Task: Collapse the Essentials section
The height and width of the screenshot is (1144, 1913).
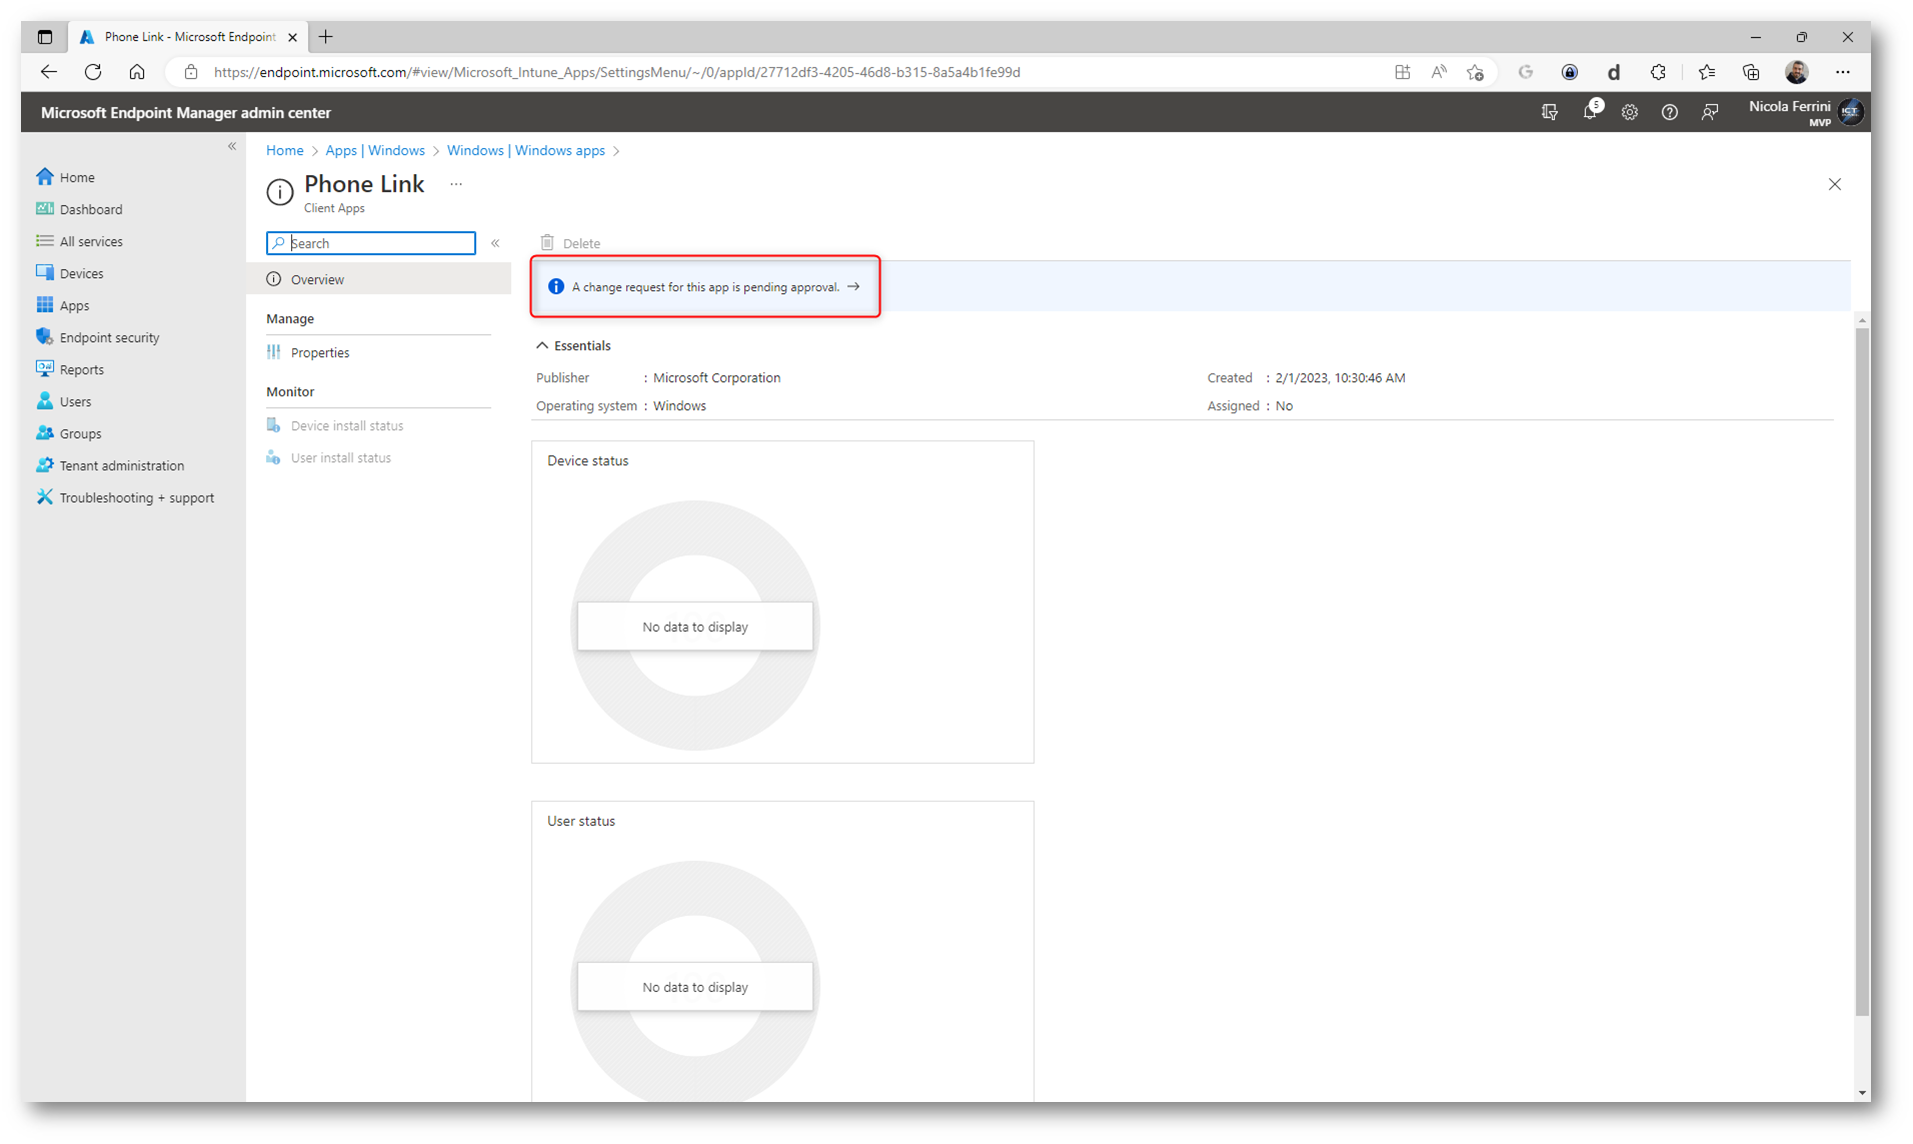Action: pos(542,346)
